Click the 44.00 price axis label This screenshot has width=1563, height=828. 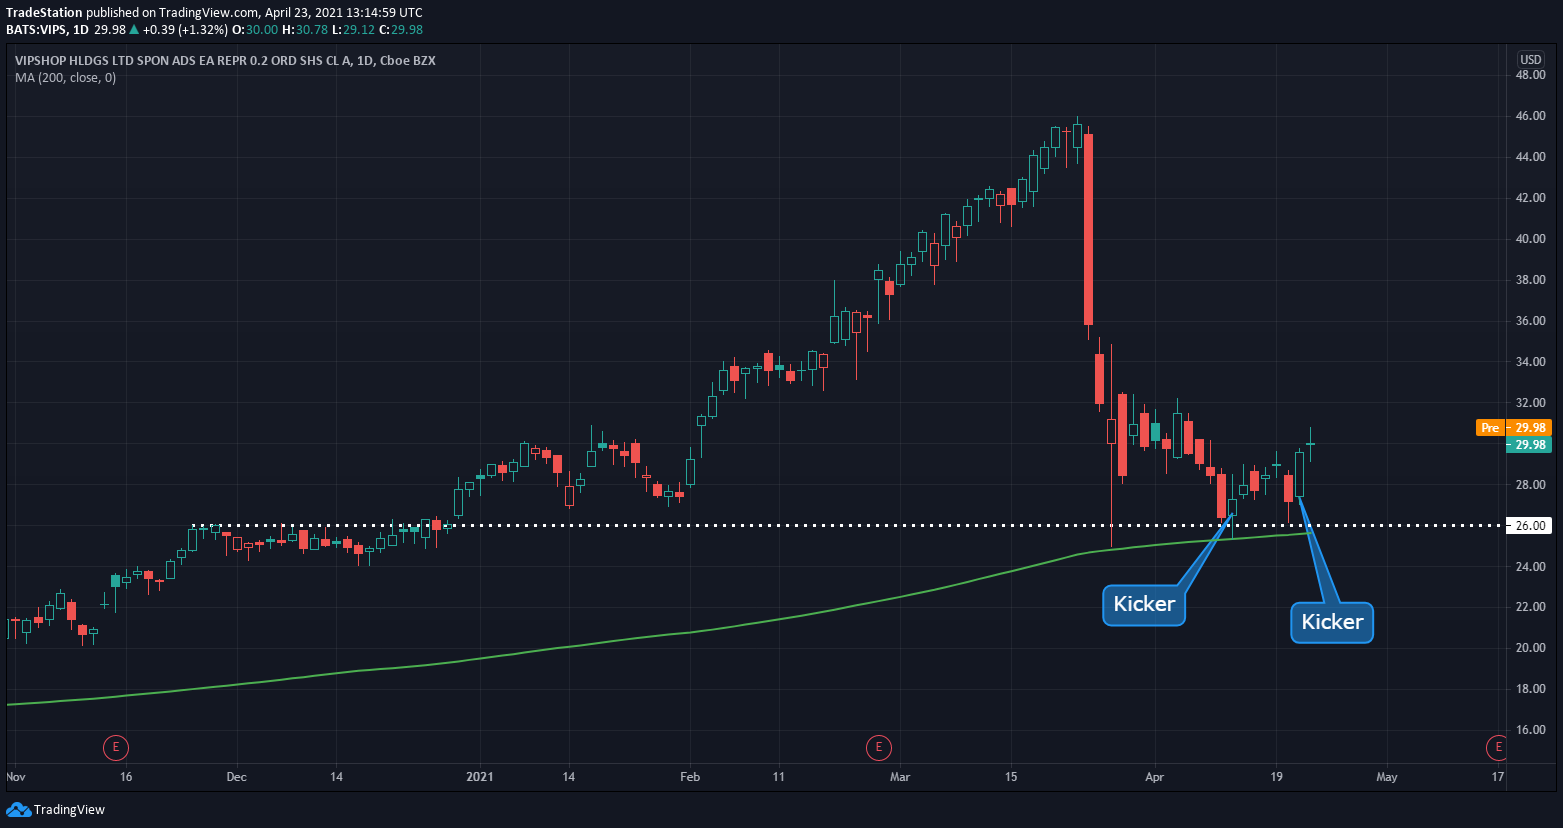[x=1530, y=157]
